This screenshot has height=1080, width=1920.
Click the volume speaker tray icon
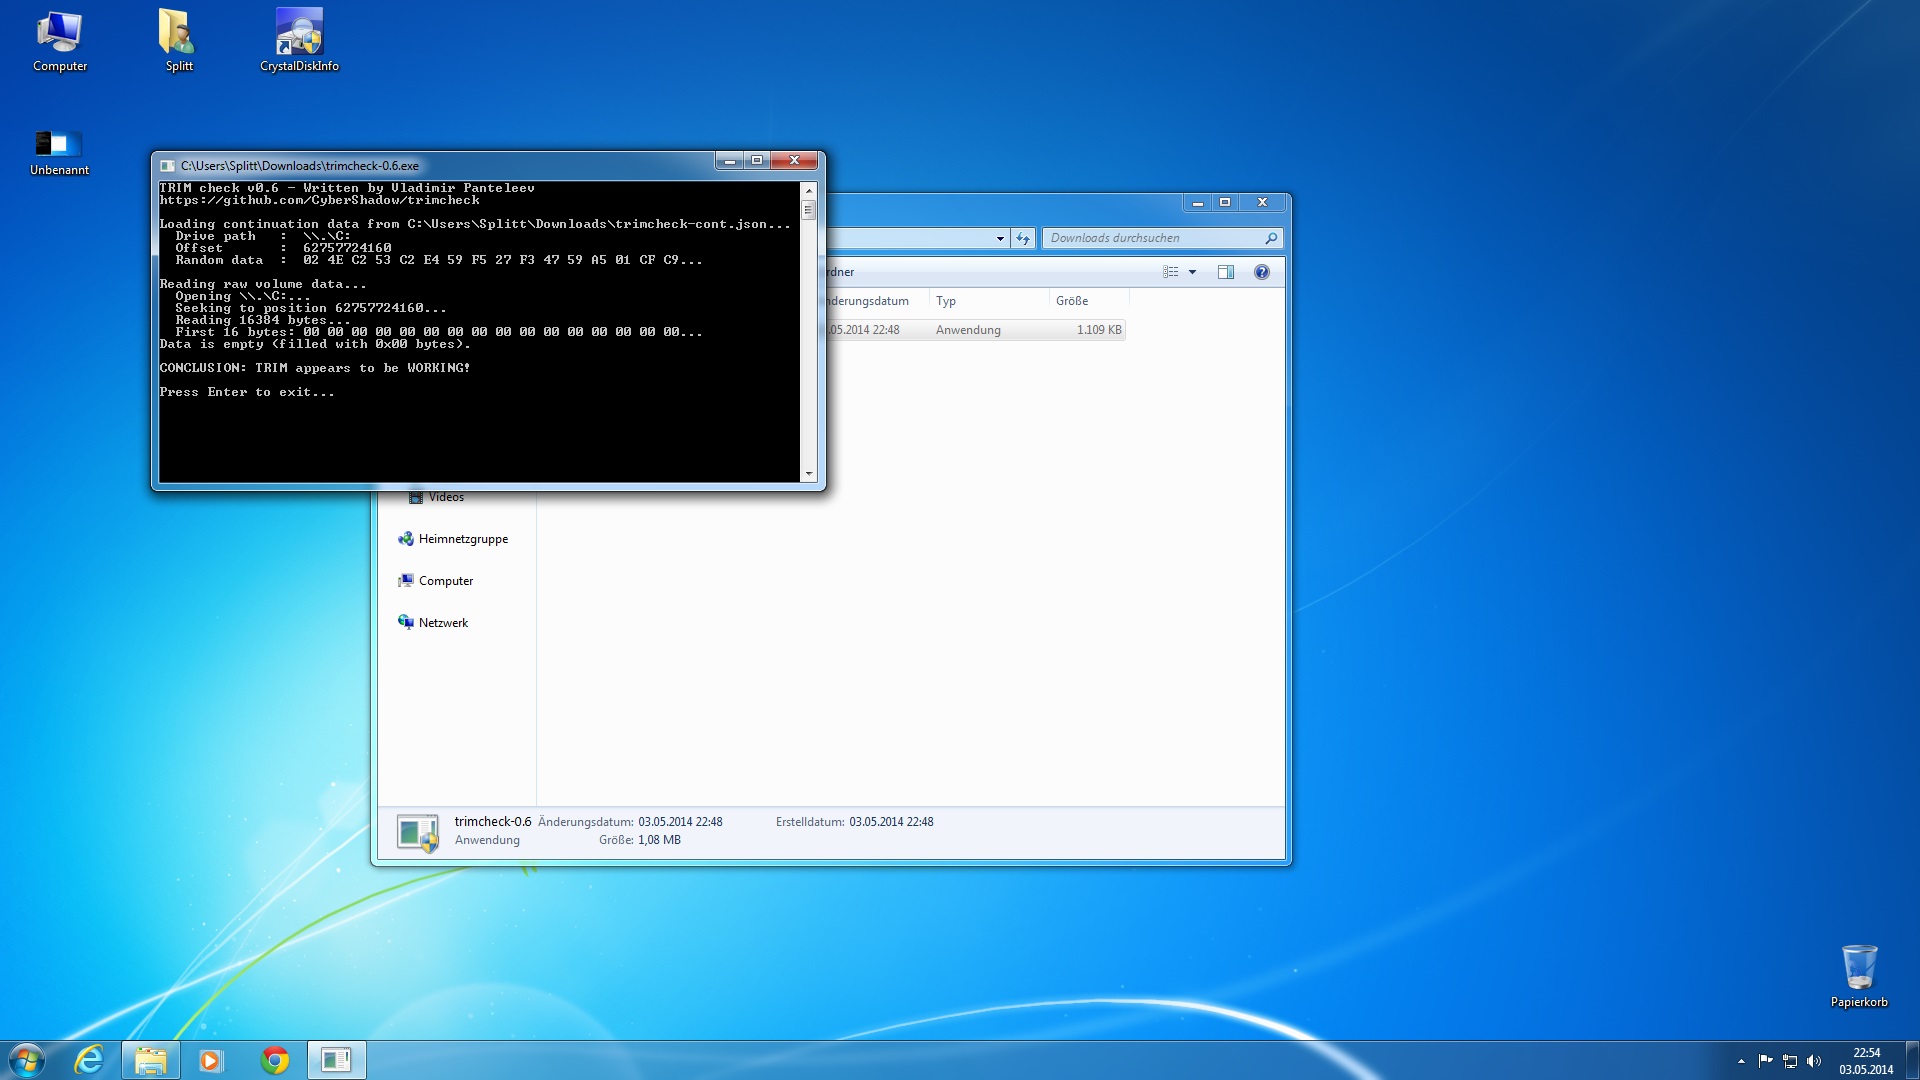(x=1814, y=1061)
